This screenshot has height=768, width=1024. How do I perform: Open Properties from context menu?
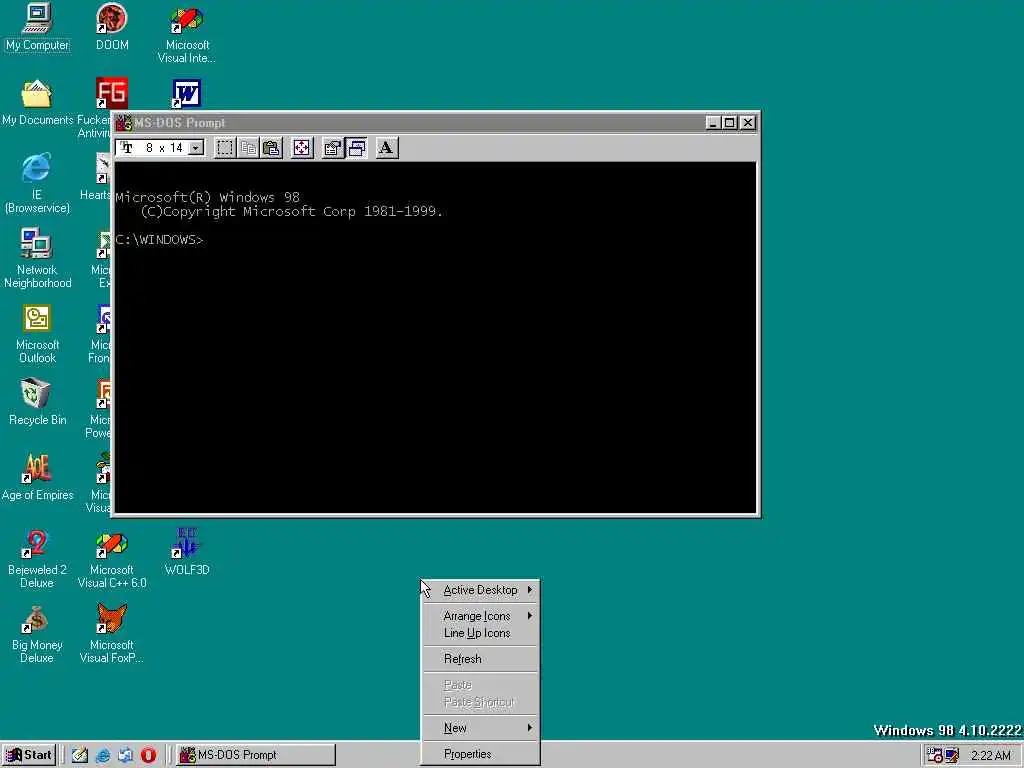[481, 754]
